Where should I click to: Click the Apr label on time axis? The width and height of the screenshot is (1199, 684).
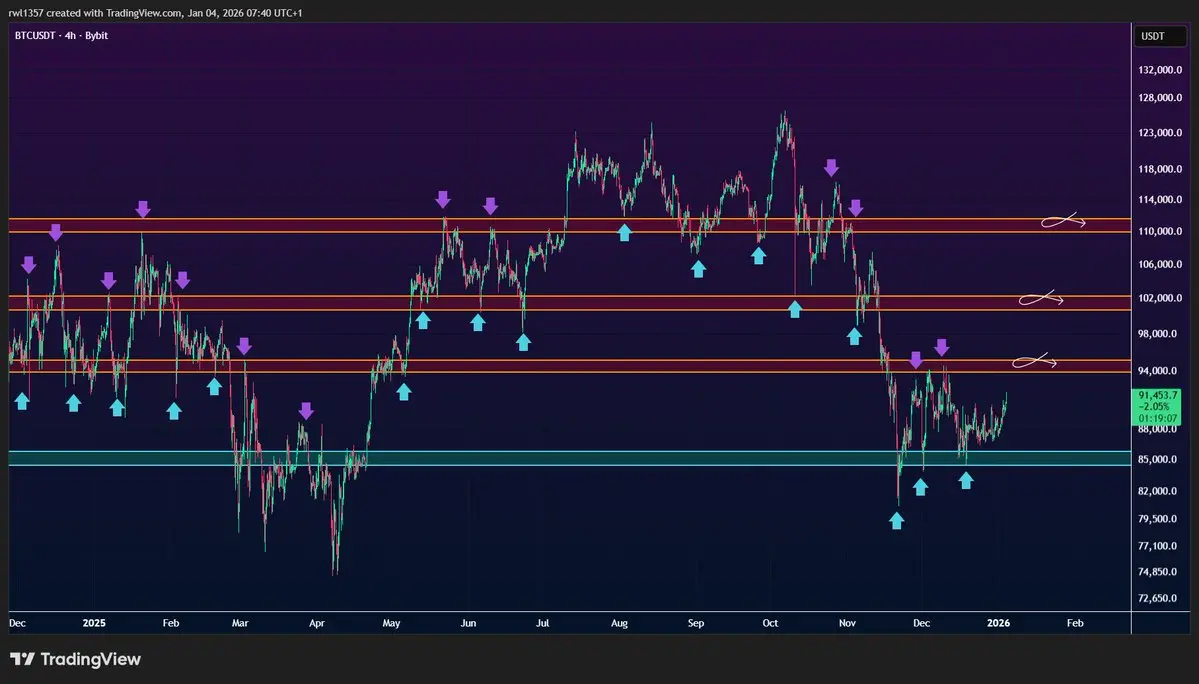pyautogui.click(x=317, y=624)
